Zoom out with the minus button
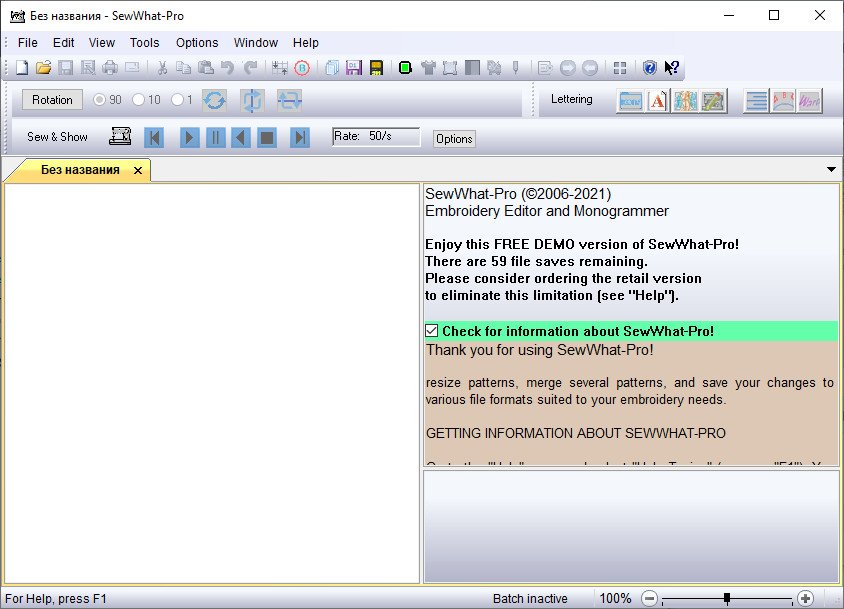Viewport: 844px width, 609px height. pyautogui.click(x=650, y=598)
